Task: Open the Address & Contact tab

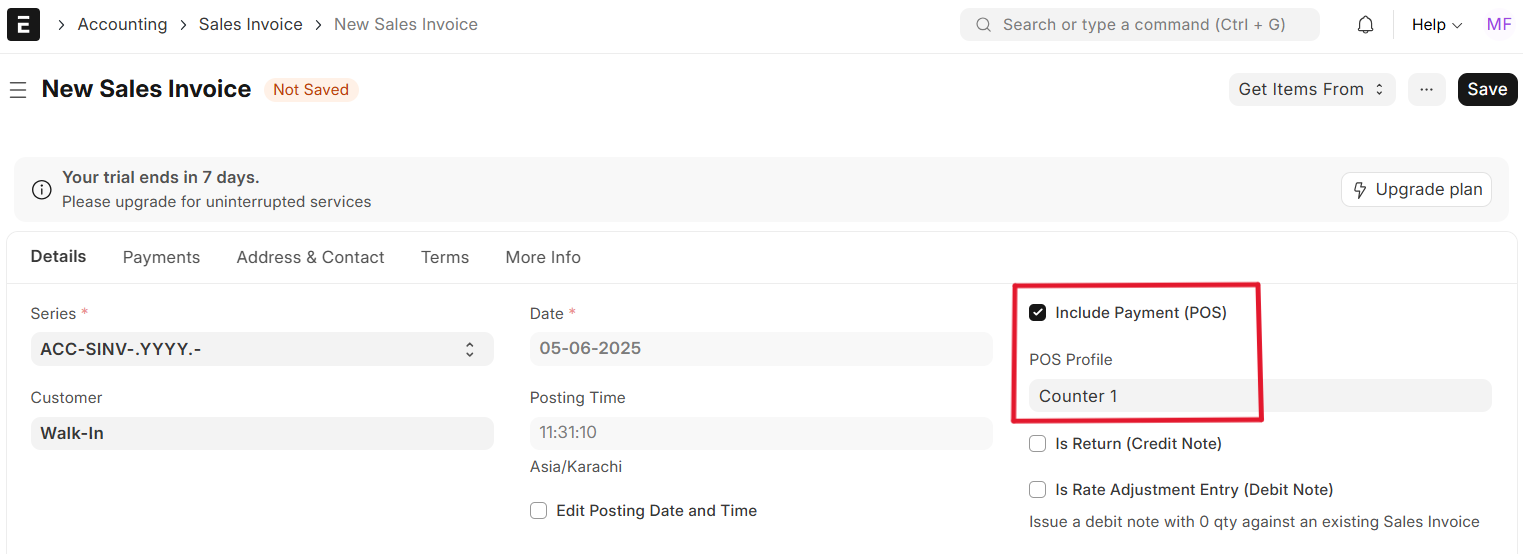Action: (x=310, y=257)
